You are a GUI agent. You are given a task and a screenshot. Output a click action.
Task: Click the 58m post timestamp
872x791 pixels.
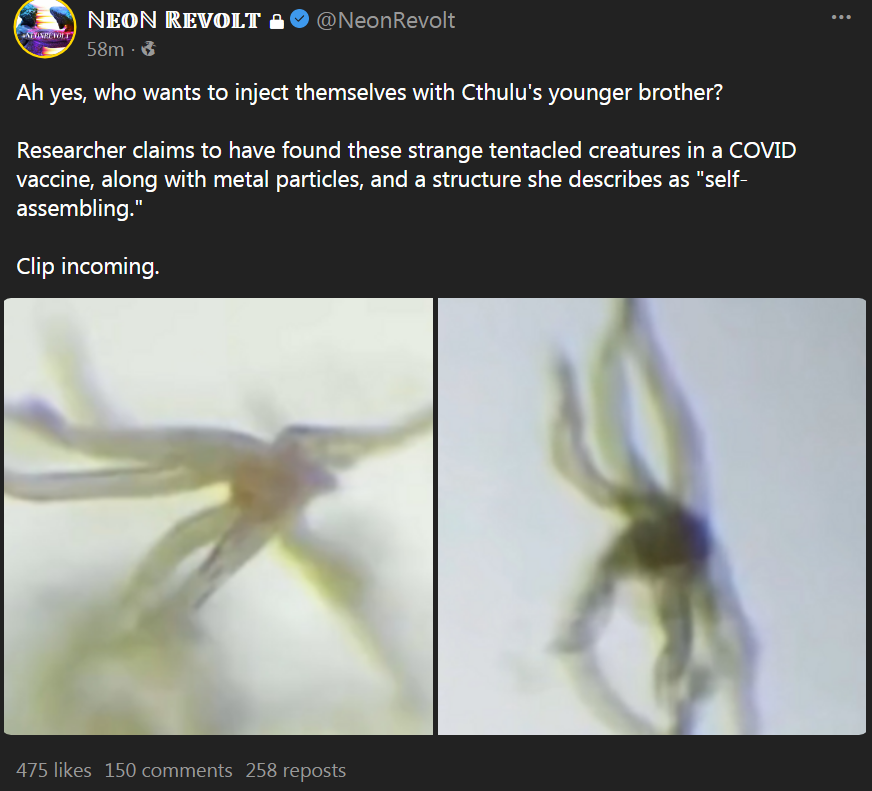pos(105,50)
